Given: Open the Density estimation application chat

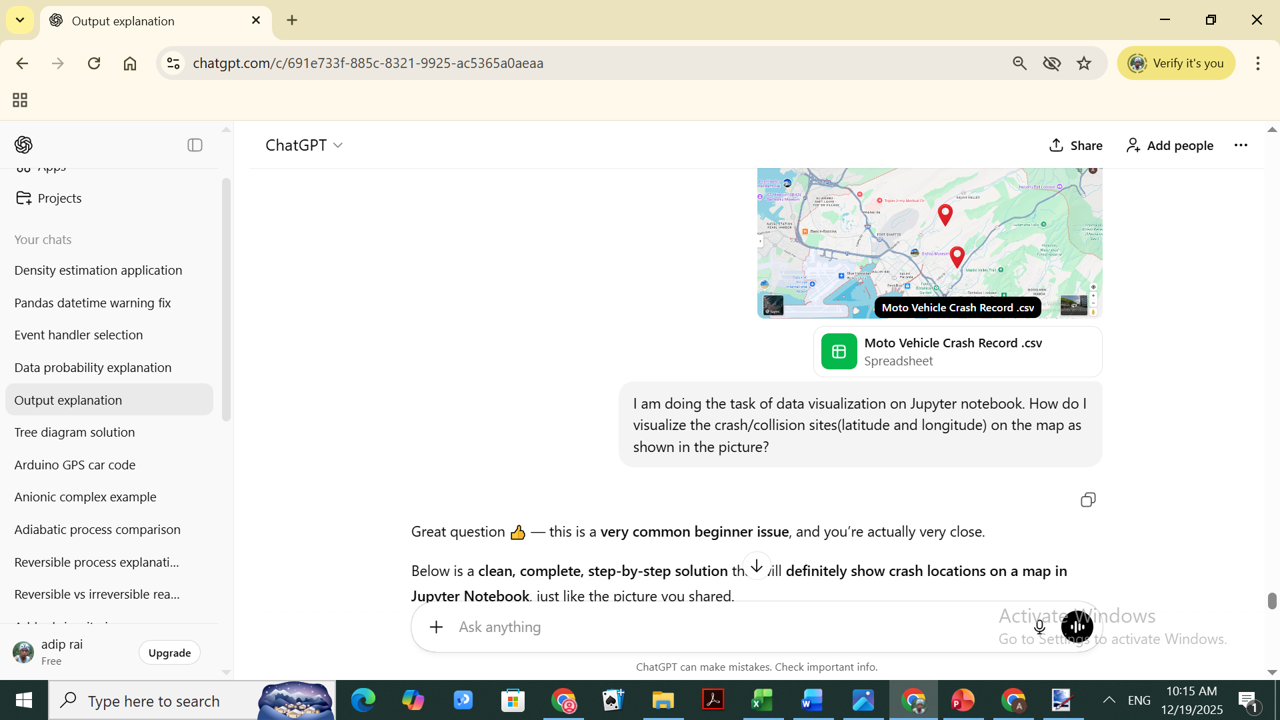Looking at the screenshot, I should tap(98, 270).
